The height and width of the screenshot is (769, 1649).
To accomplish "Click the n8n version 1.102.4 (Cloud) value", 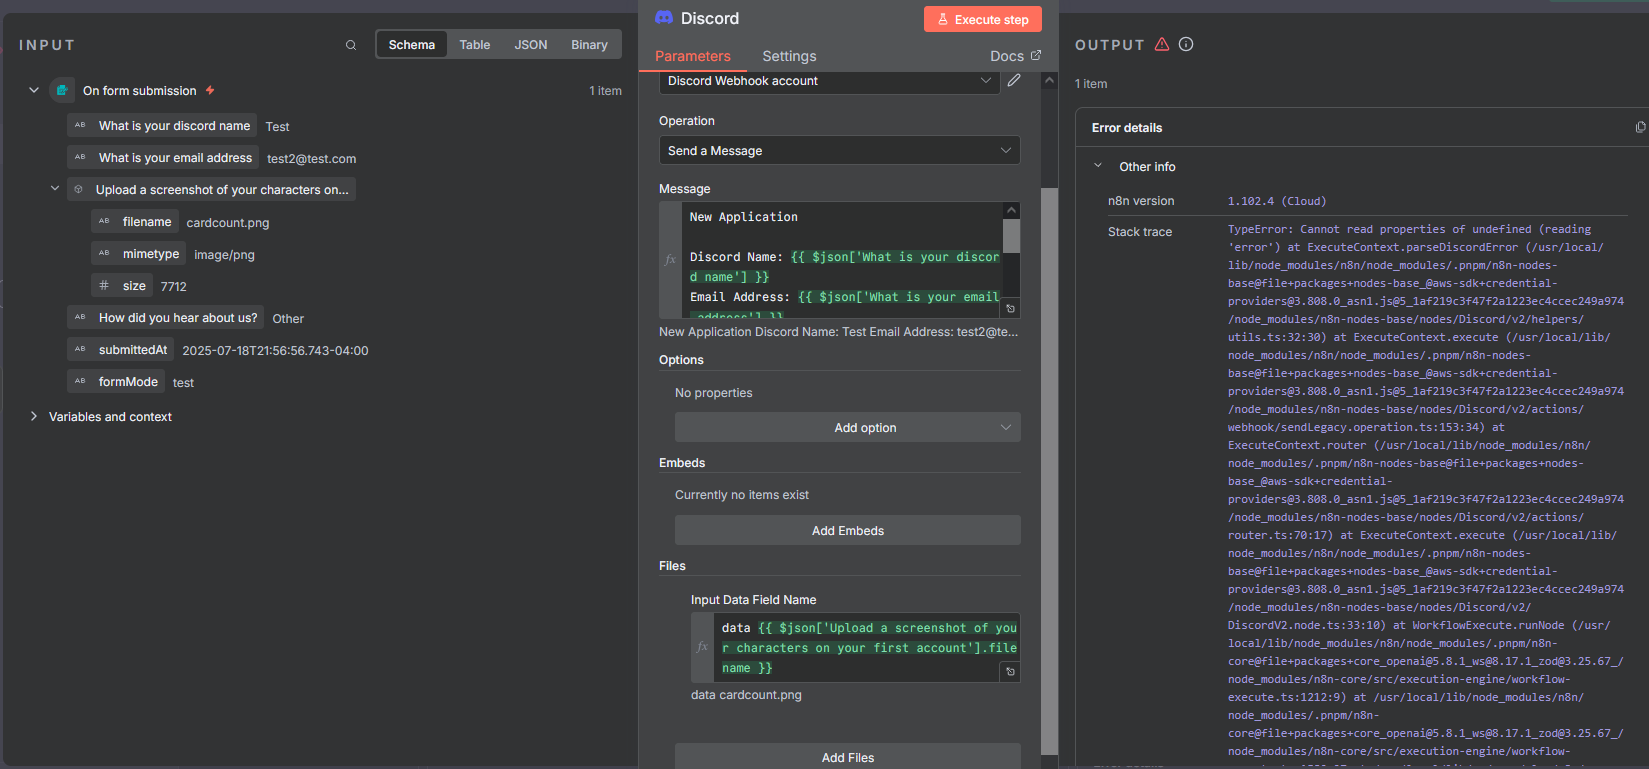I will tap(1277, 201).
